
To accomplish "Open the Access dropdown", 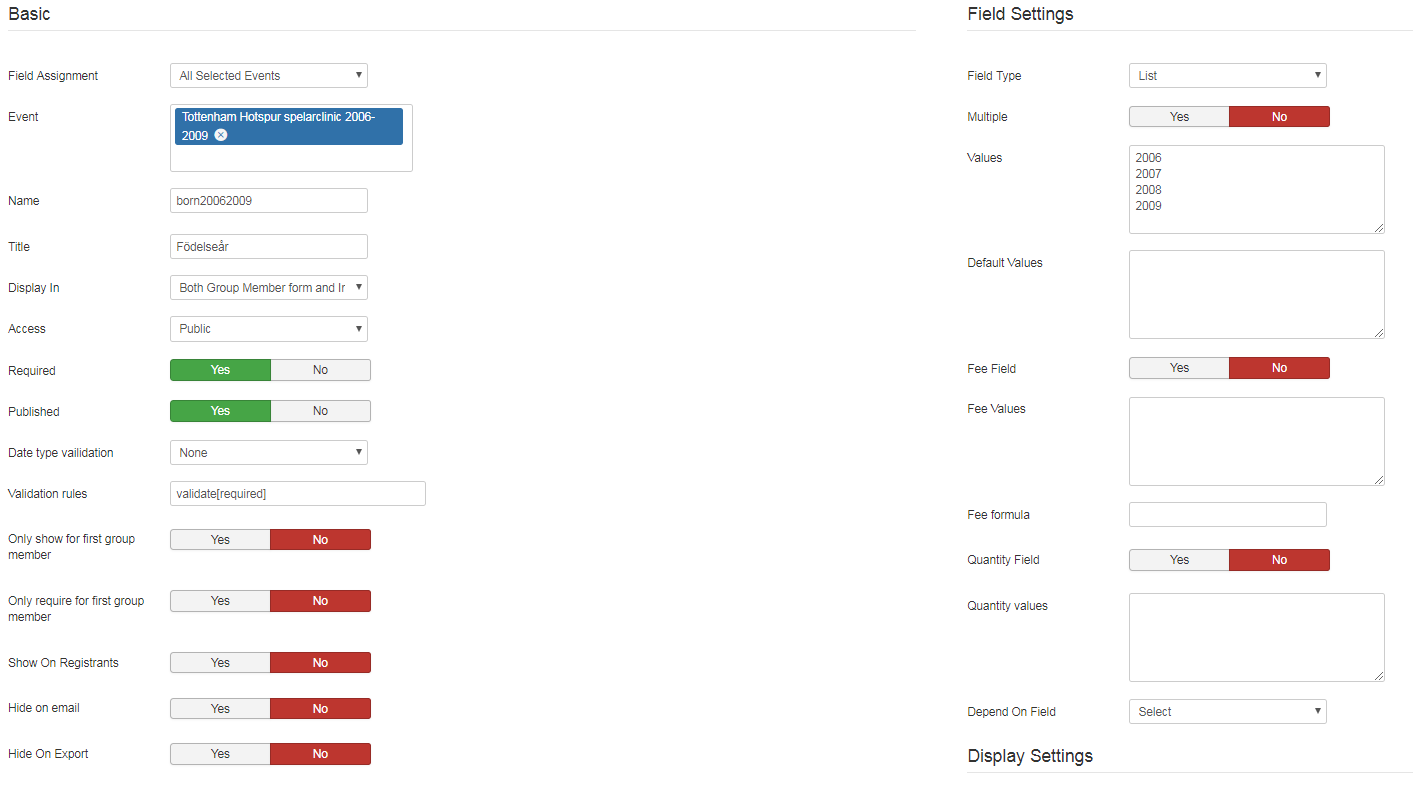I will (x=268, y=329).
